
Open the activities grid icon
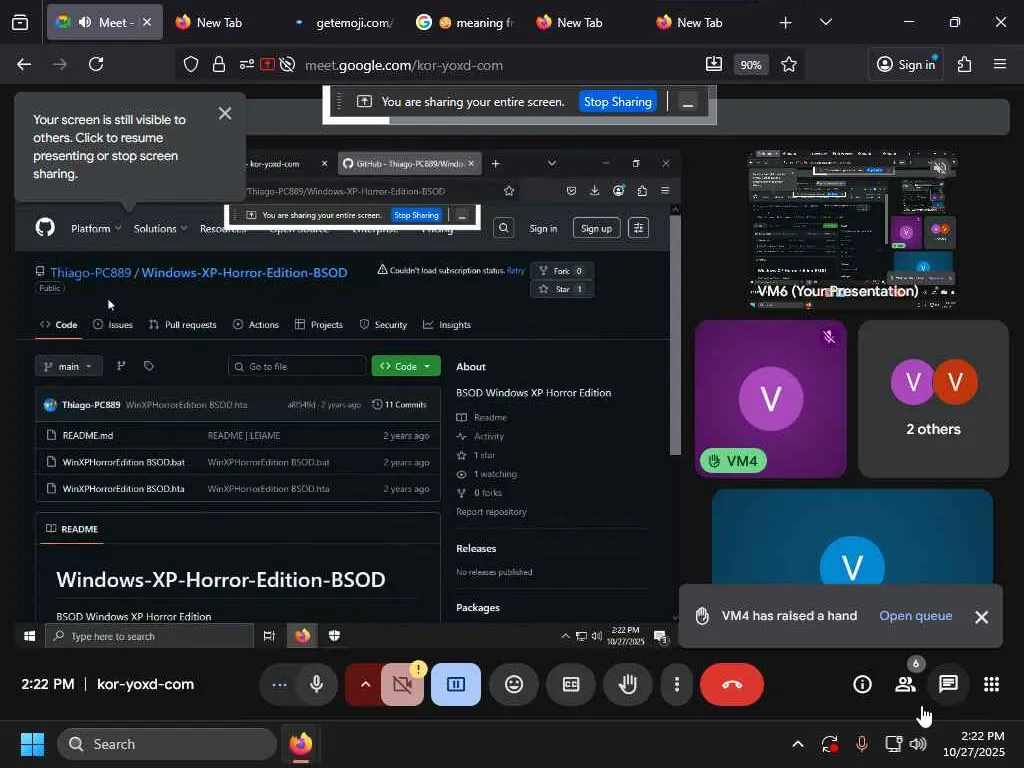(991, 684)
